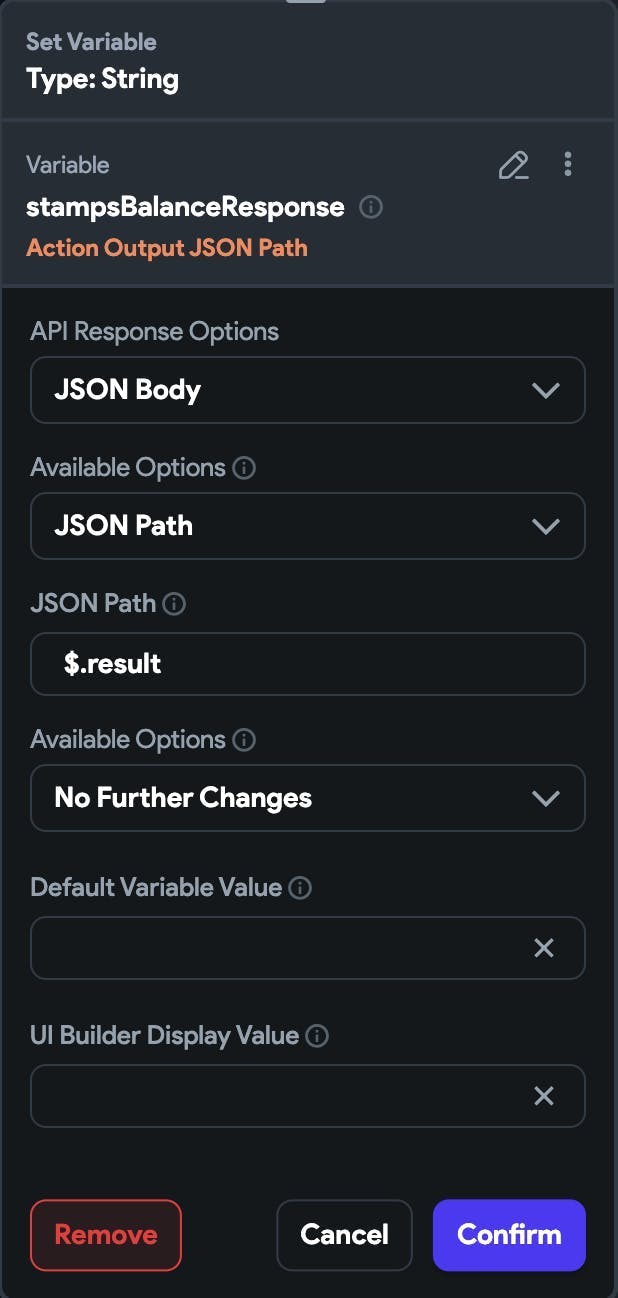Open the JSON Body dropdown
The image size is (618, 1298).
coord(308,390)
